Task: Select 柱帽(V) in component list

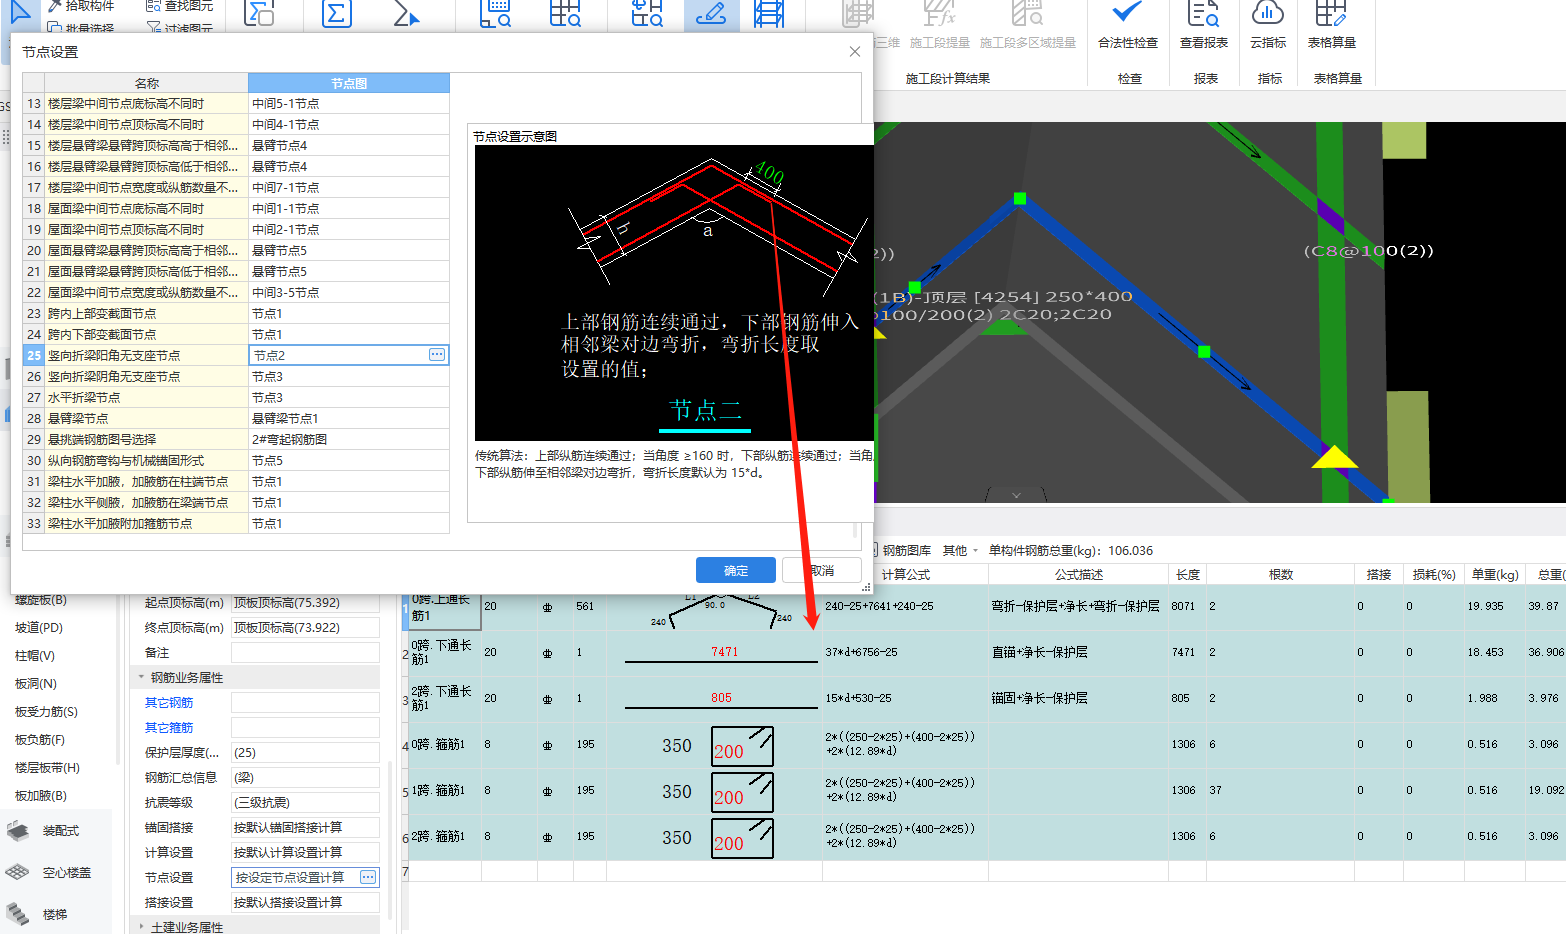Action: coord(35,656)
